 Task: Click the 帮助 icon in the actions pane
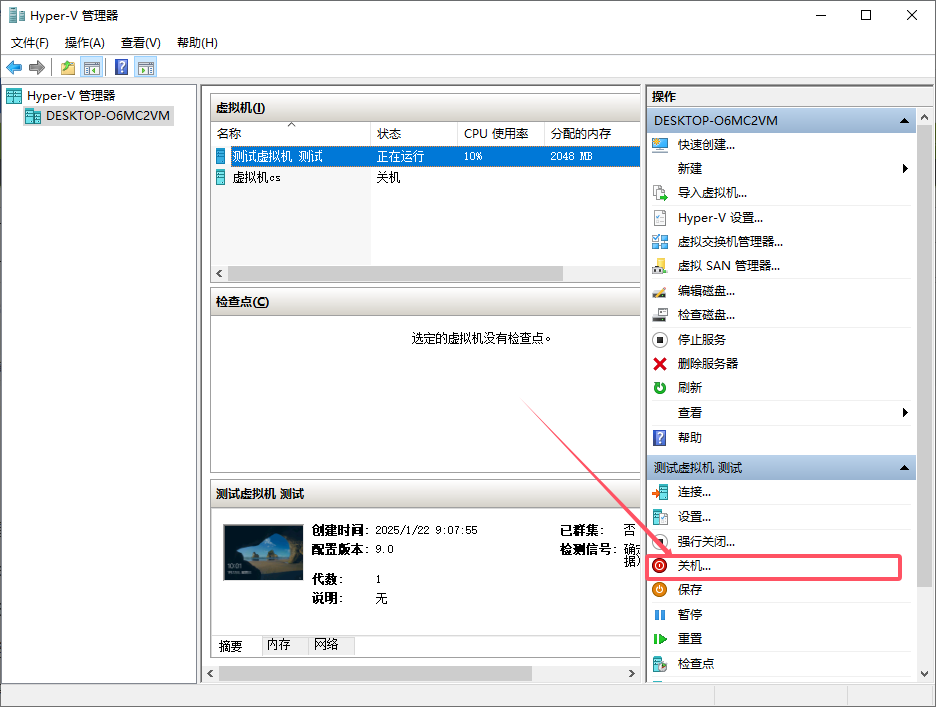click(660, 438)
